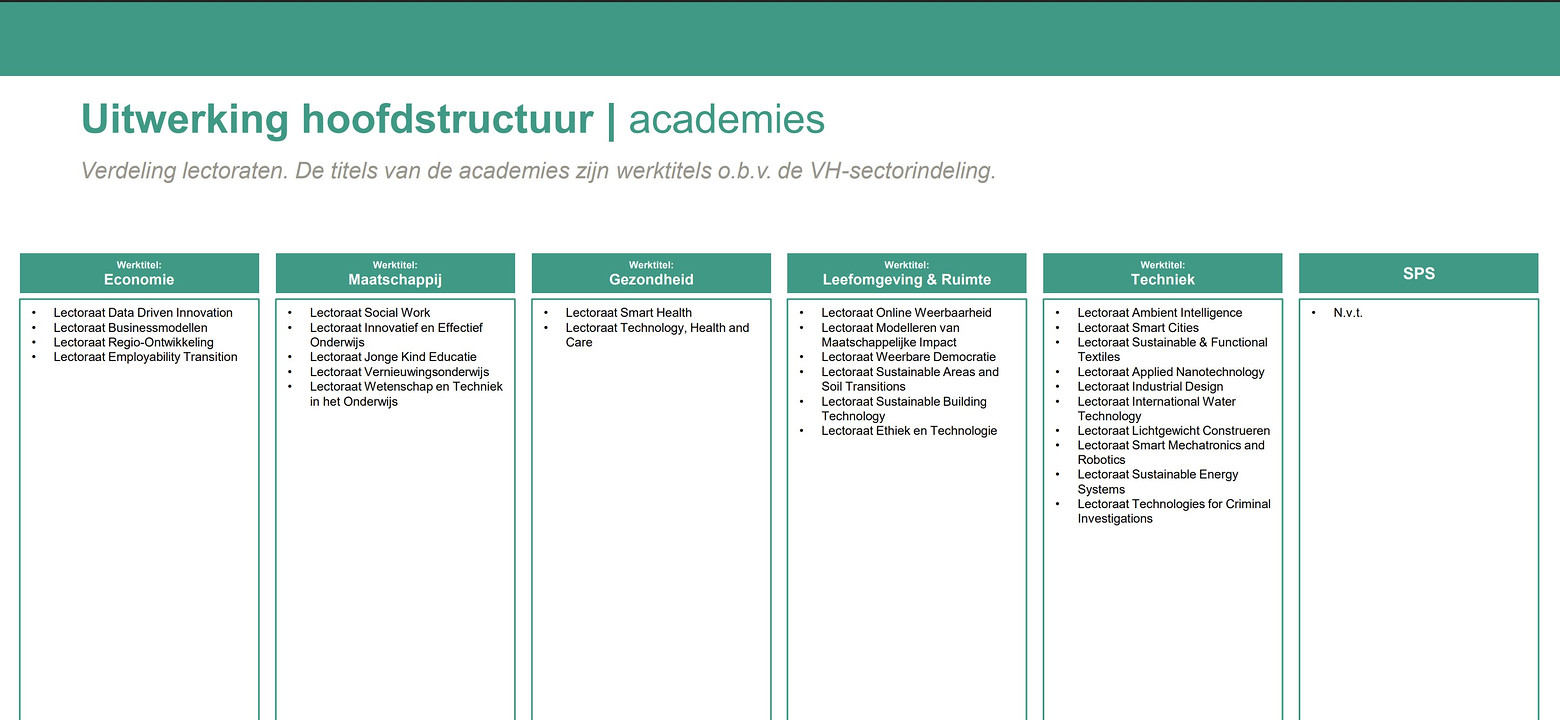
Task: Select the Leefomgeving & Ruimte header
Action: pyautogui.click(x=907, y=273)
